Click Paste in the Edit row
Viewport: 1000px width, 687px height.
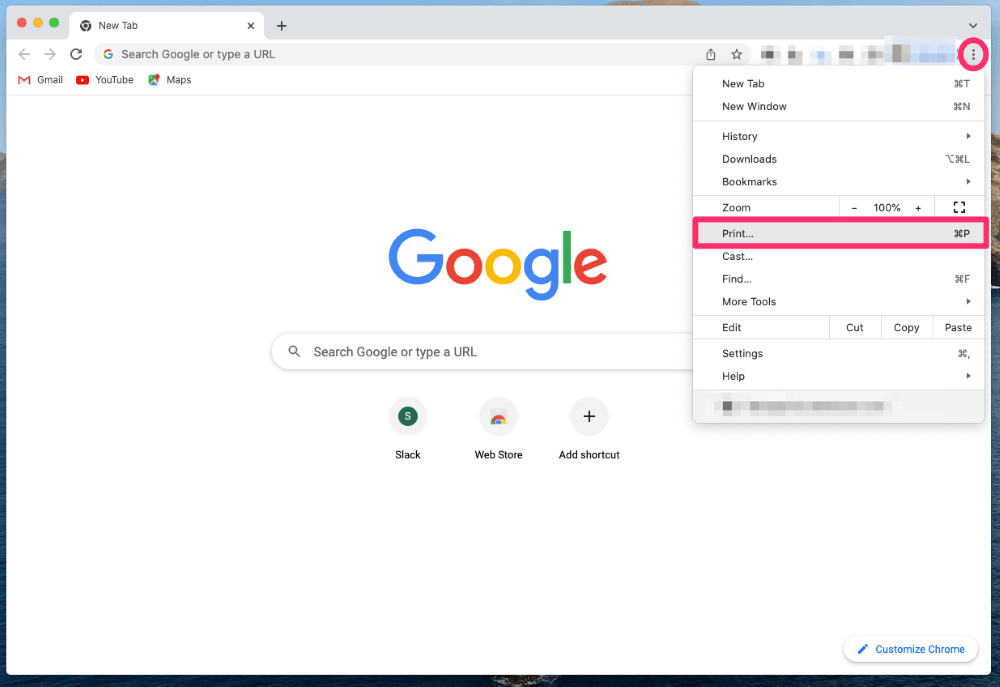pyautogui.click(x=958, y=327)
